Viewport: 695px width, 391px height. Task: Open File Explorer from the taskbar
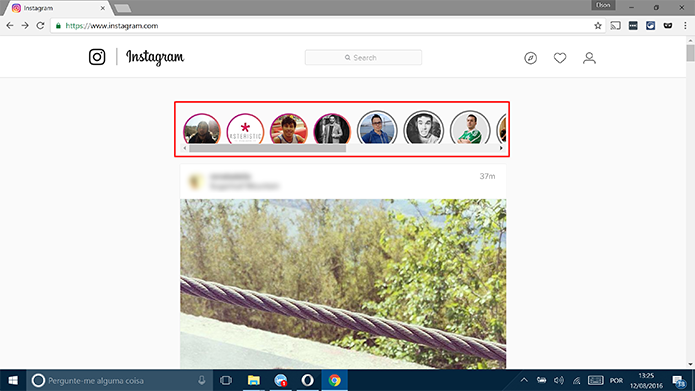(254, 380)
